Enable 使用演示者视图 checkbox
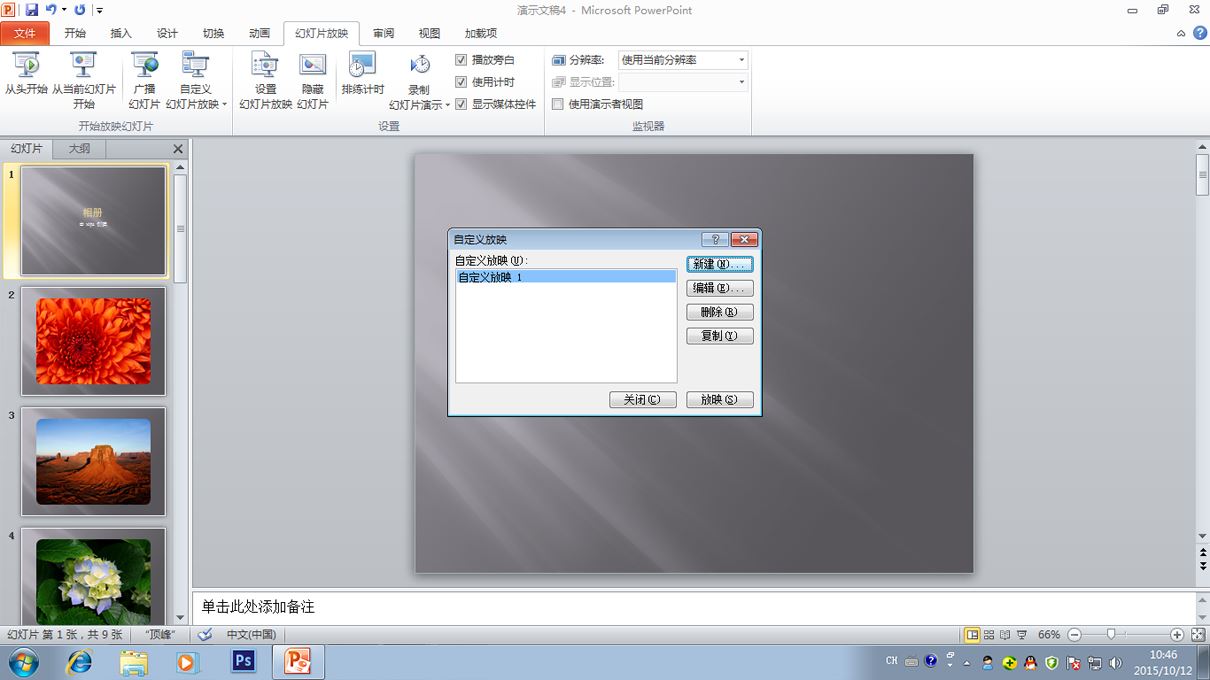 pos(558,104)
